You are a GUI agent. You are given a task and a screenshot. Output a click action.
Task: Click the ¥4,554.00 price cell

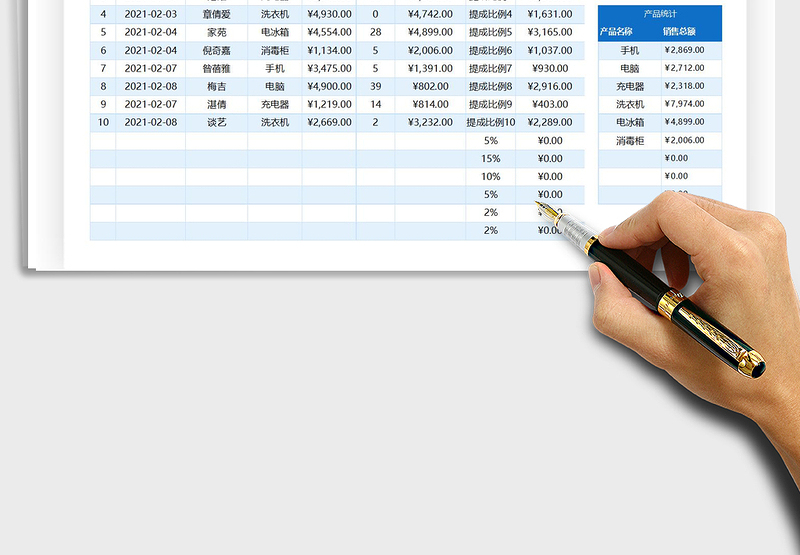tap(329, 32)
